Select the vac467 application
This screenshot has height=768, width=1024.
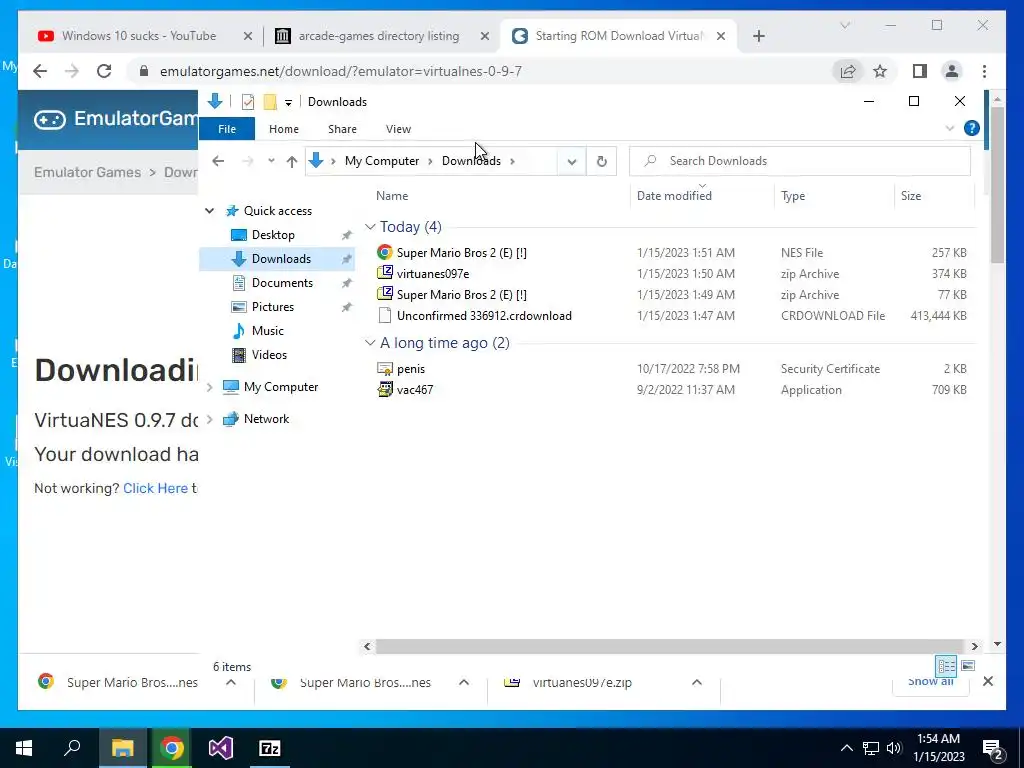pos(415,390)
